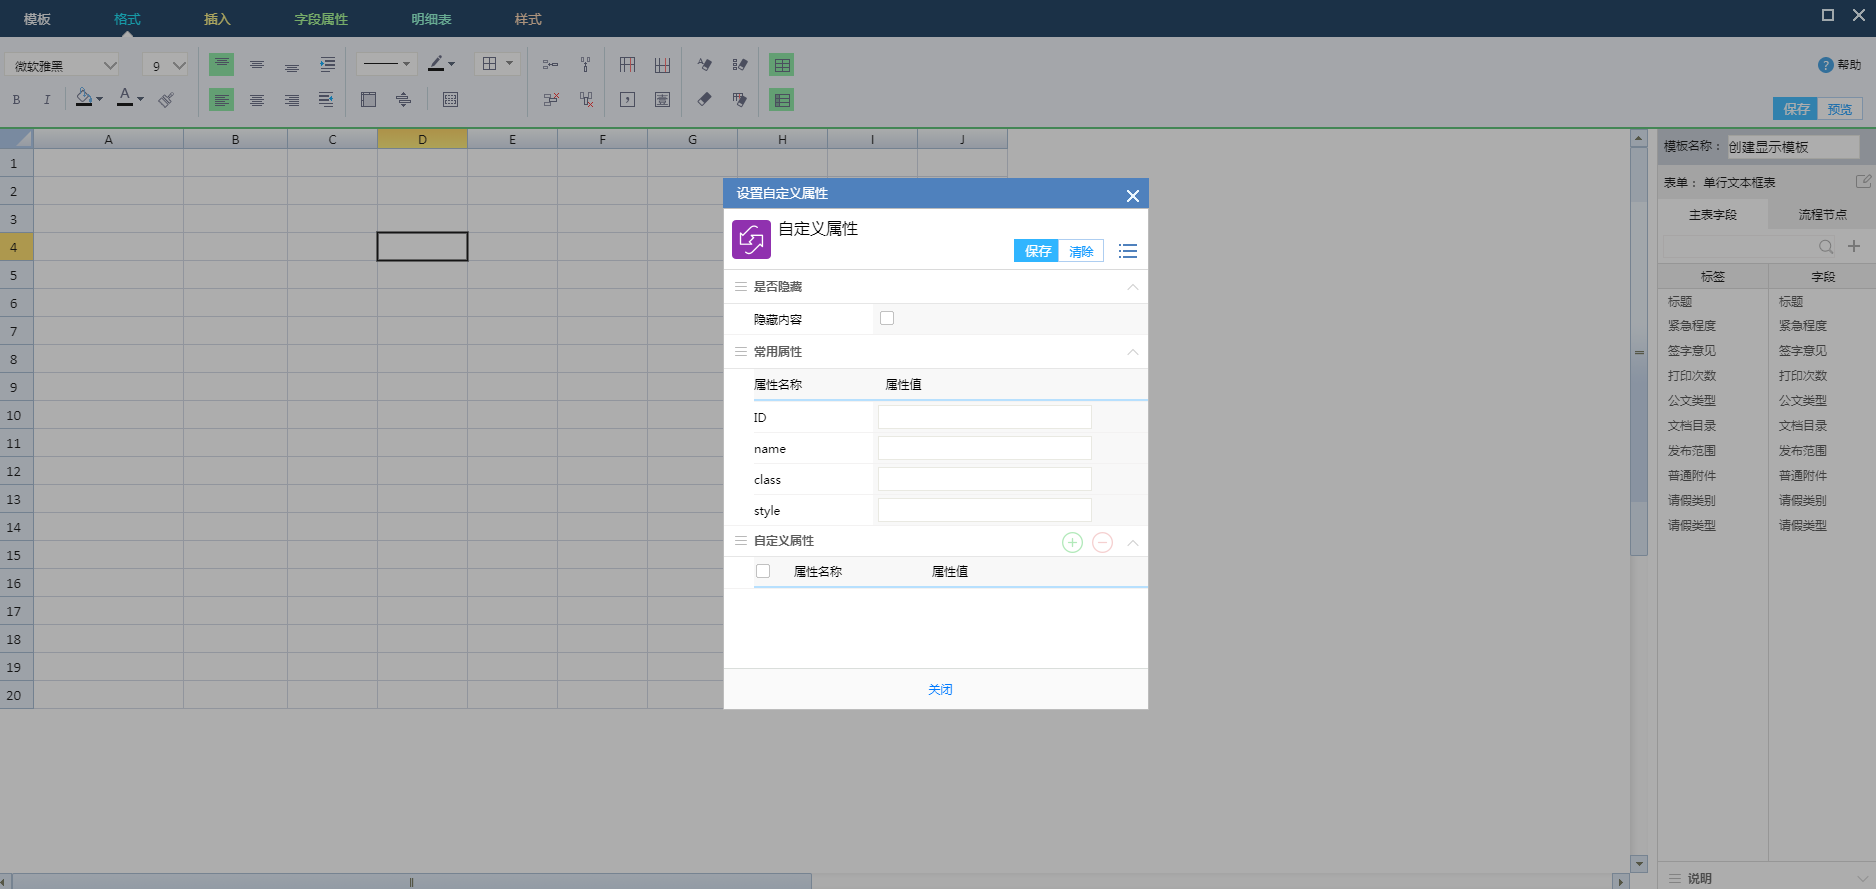Collapse the 是否隐藏 section

1133,287
